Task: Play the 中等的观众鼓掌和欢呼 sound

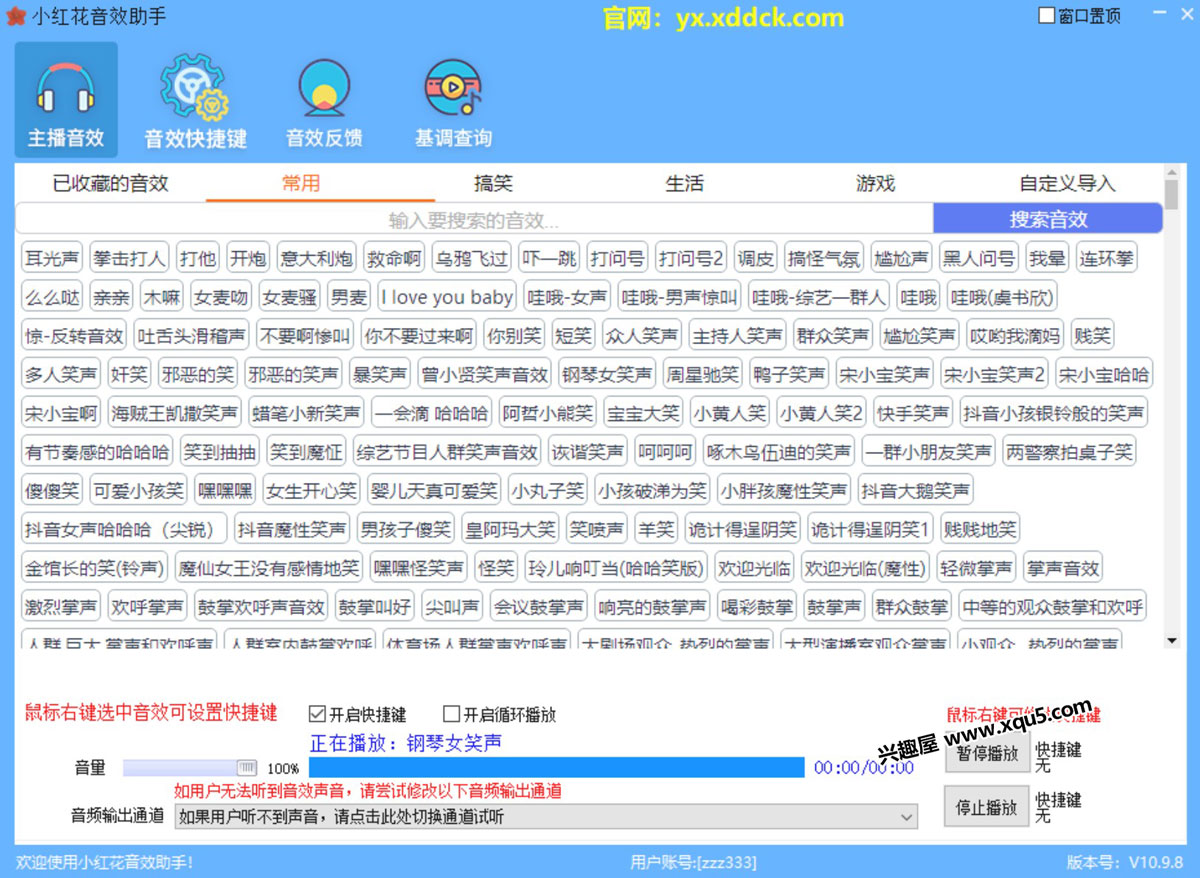Action: tap(1053, 606)
